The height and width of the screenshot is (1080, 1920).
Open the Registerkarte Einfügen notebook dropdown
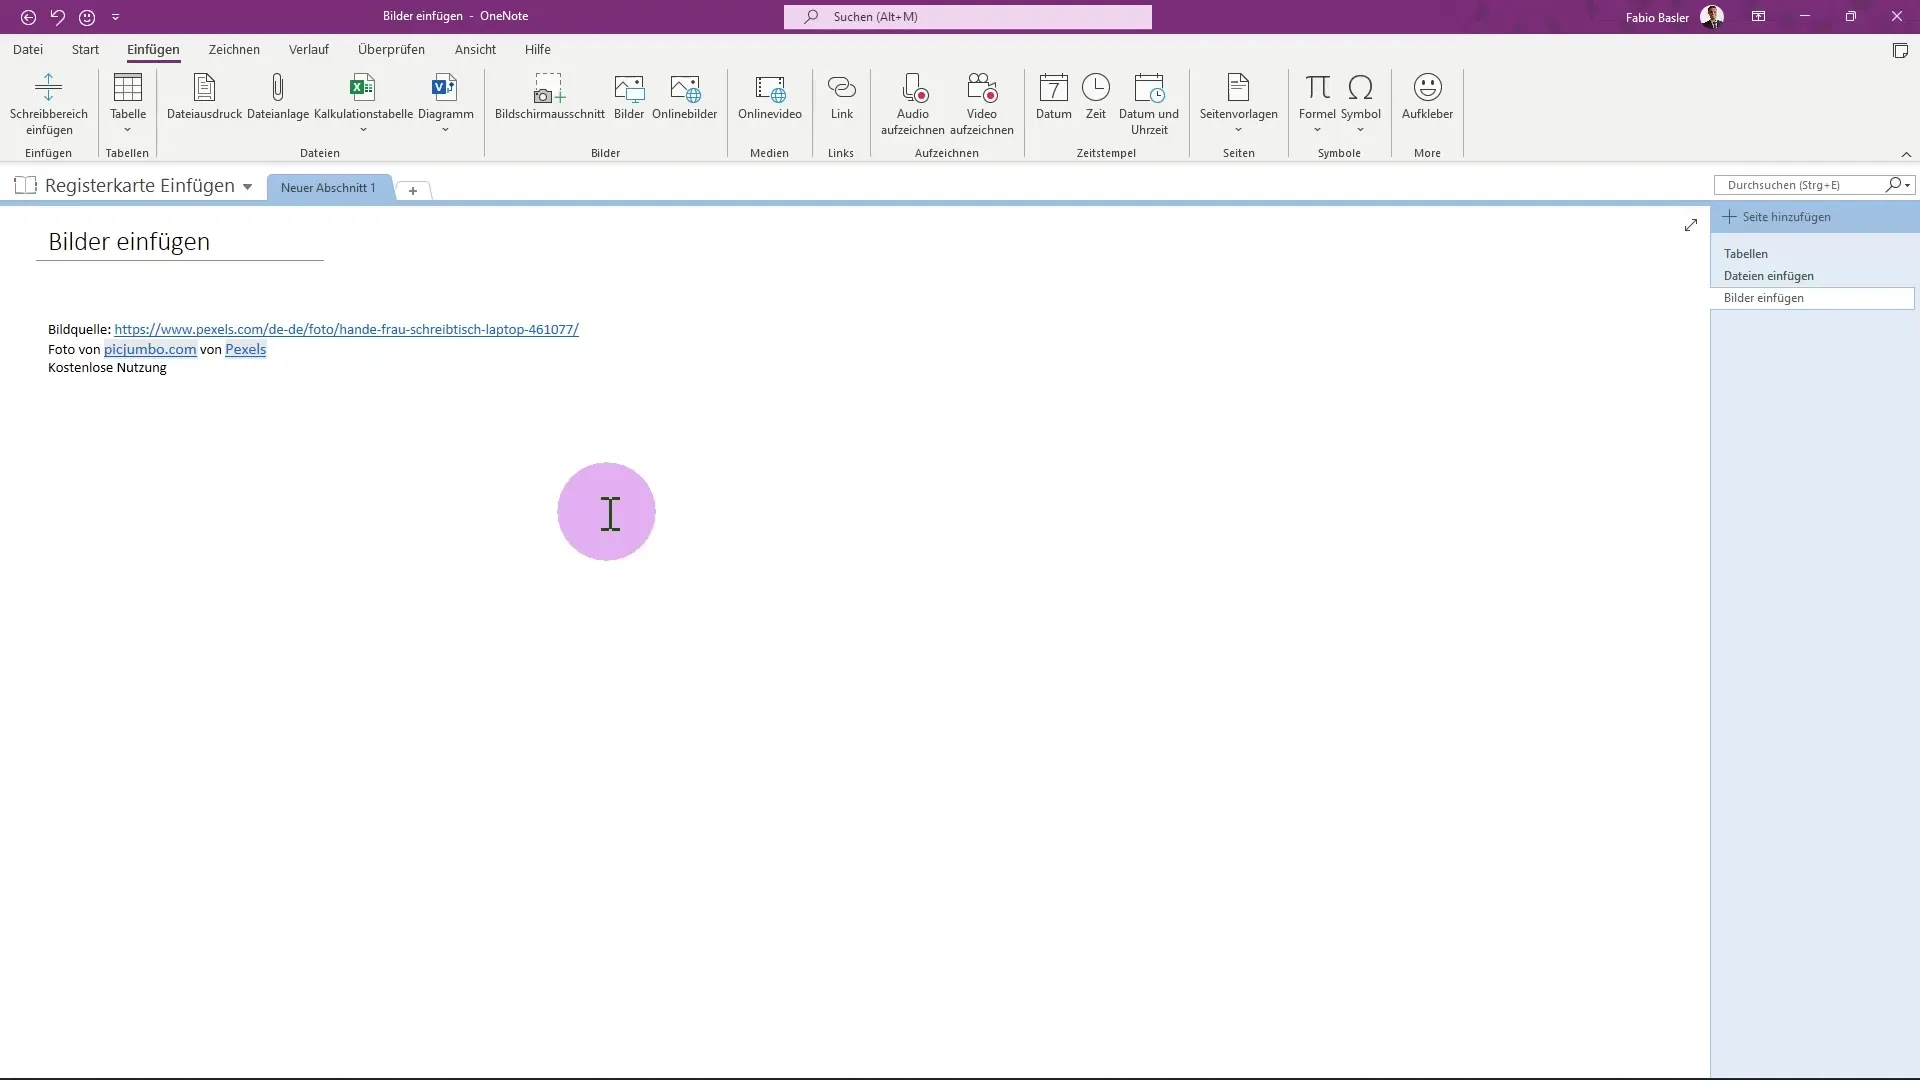[x=247, y=187]
